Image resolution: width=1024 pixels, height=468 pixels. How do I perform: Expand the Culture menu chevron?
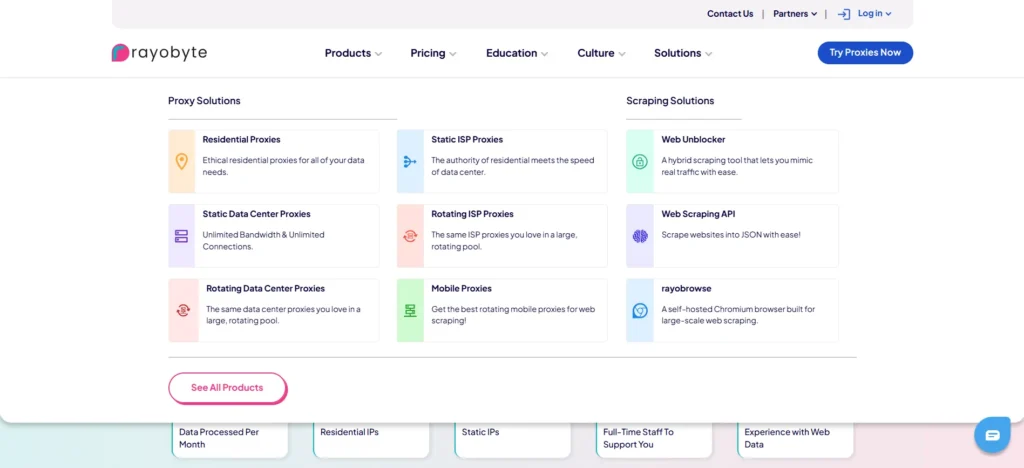(x=622, y=54)
